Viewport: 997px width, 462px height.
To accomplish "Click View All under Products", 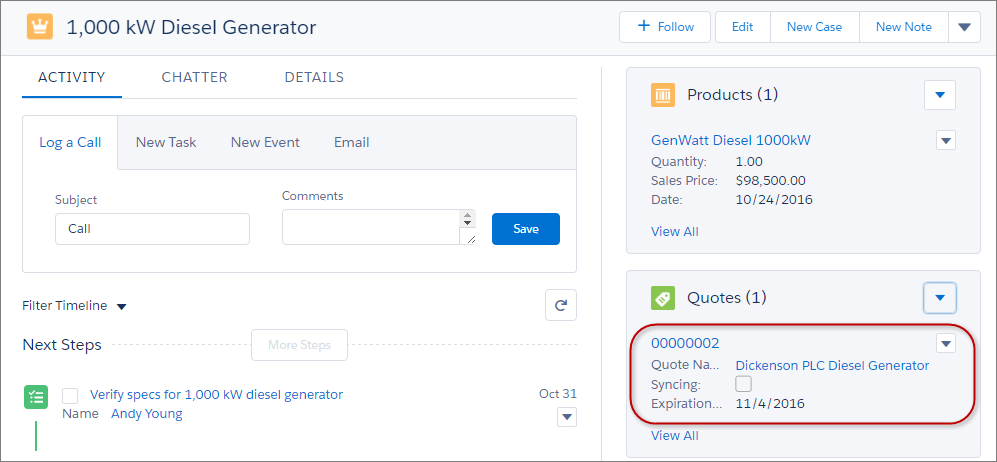I will click(x=675, y=231).
